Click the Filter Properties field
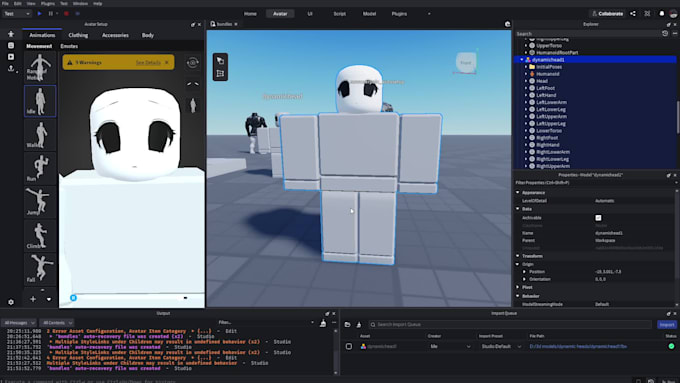The width and height of the screenshot is (680, 383). click(x=594, y=183)
